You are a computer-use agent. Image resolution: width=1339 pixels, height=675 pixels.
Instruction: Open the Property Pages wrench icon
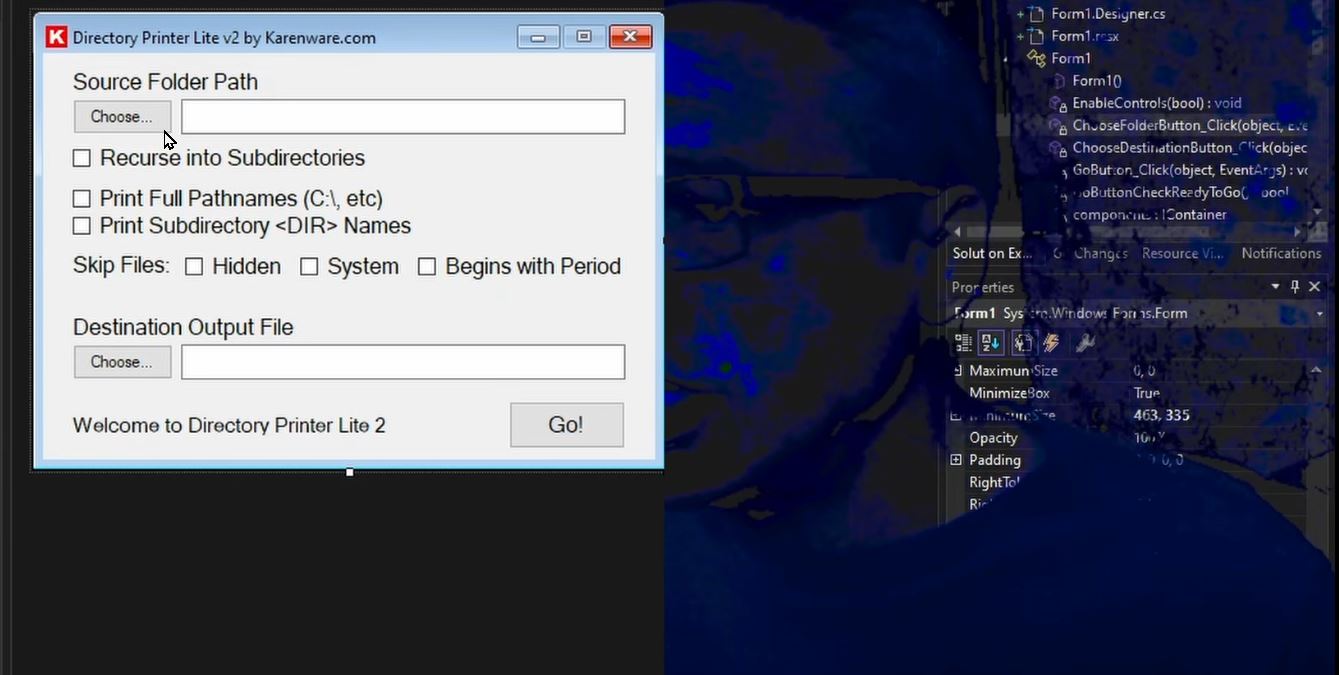point(1085,343)
